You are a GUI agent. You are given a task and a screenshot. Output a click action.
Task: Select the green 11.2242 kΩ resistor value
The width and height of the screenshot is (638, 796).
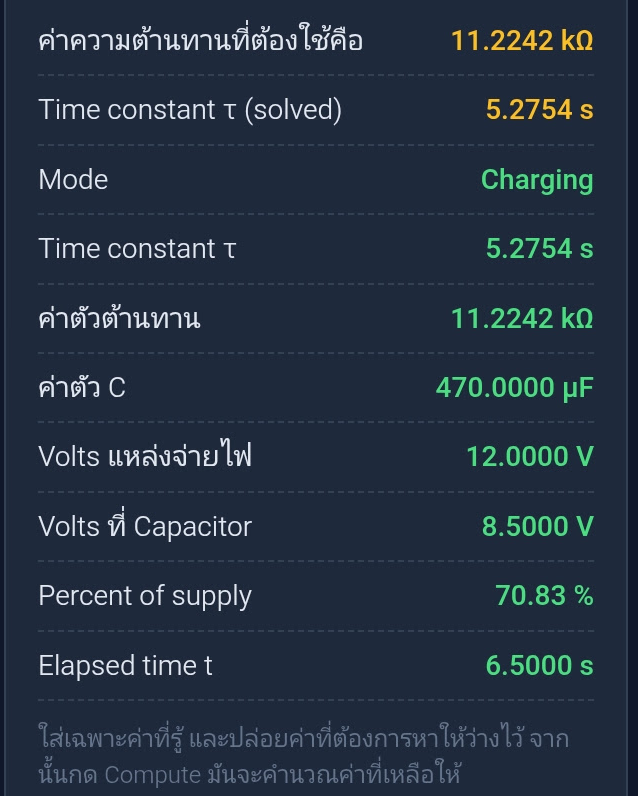tap(522, 319)
